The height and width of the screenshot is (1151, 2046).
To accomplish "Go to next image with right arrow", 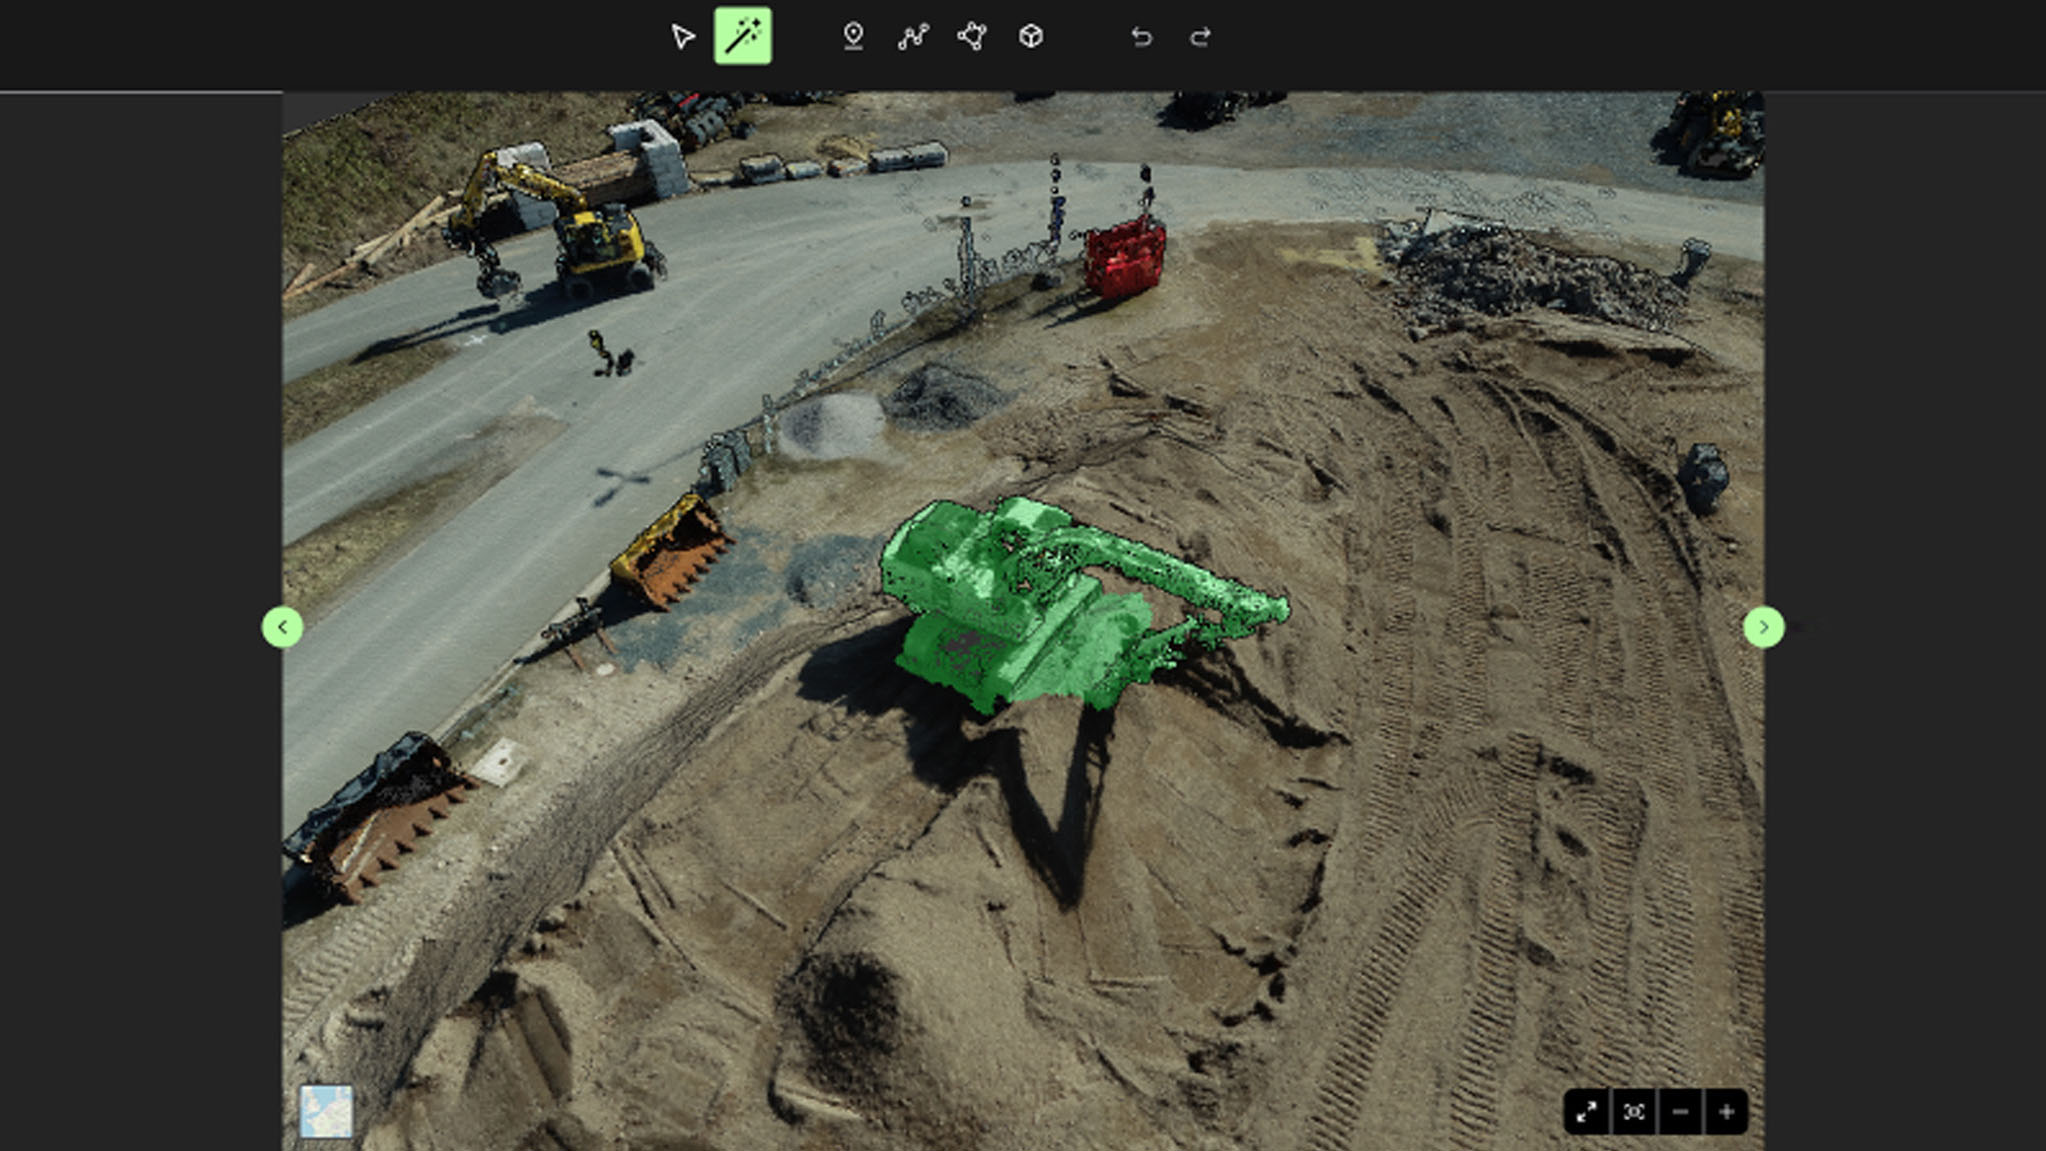I will pyautogui.click(x=1763, y=627).
